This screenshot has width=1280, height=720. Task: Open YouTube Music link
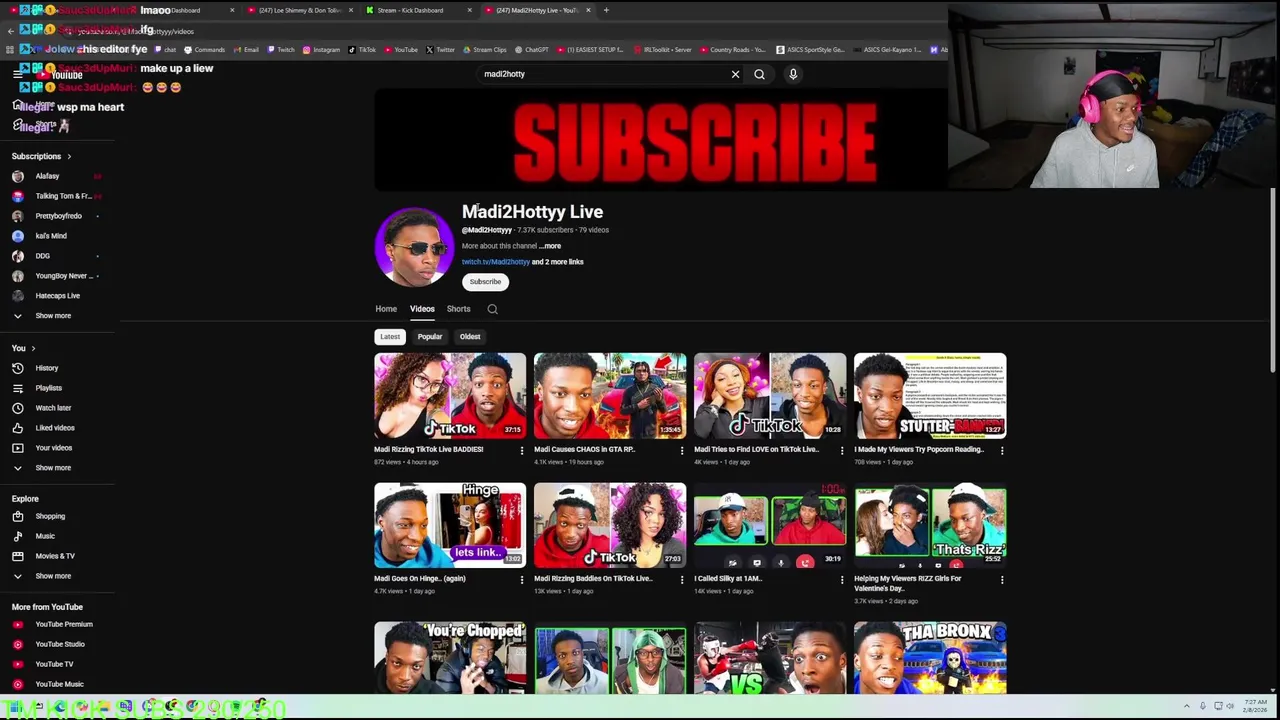click(x=58, y=684)
